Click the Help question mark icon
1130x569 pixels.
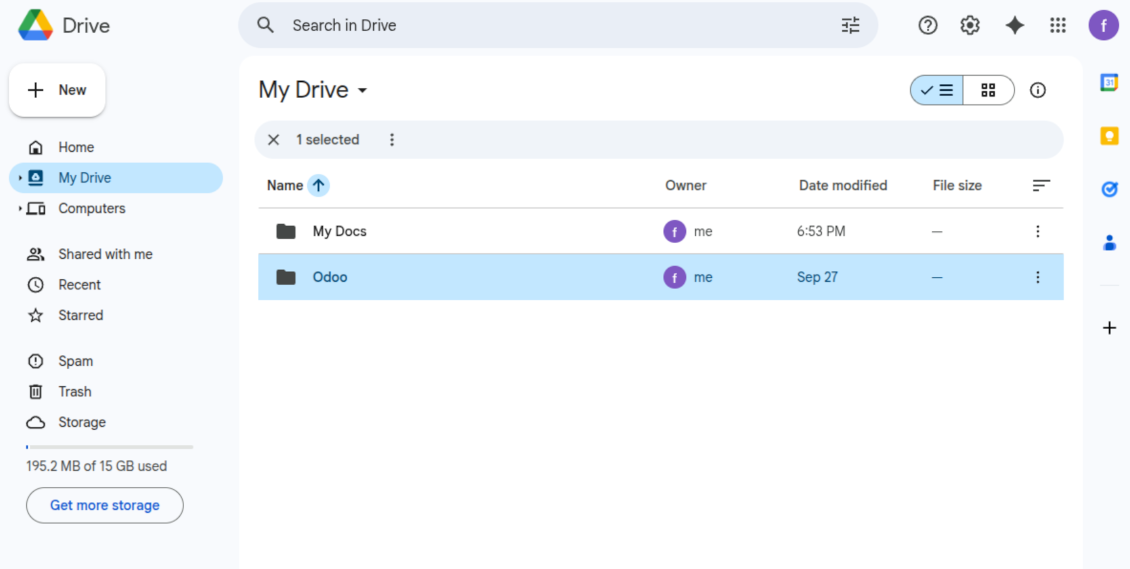(928, 26)
